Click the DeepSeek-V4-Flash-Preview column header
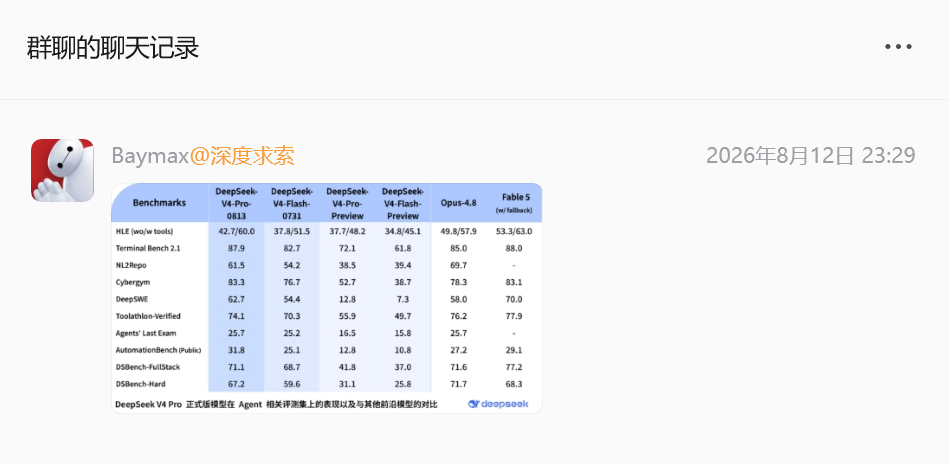Screen dimensions: 949x464 [x=403, y=203]
